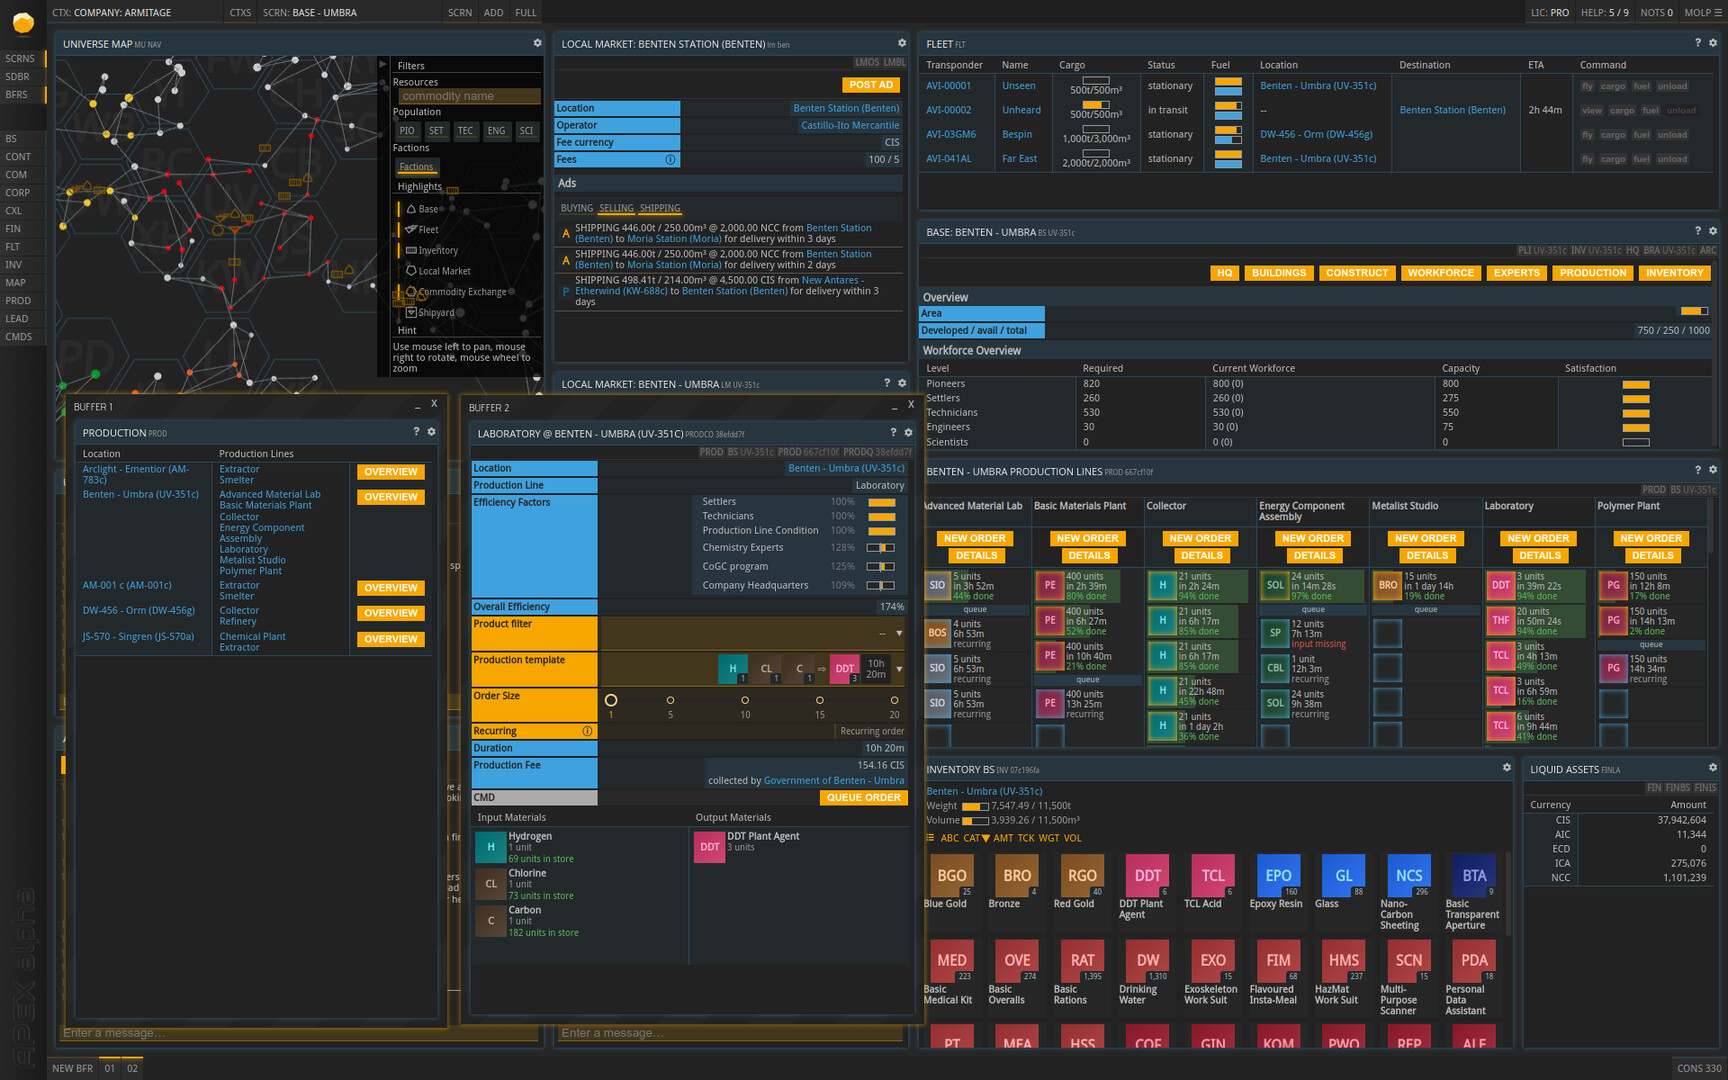Viewport: 1728px width, 1080px height.
Task: Select the Commodity Exchange highlight icon
Action: 411,292
